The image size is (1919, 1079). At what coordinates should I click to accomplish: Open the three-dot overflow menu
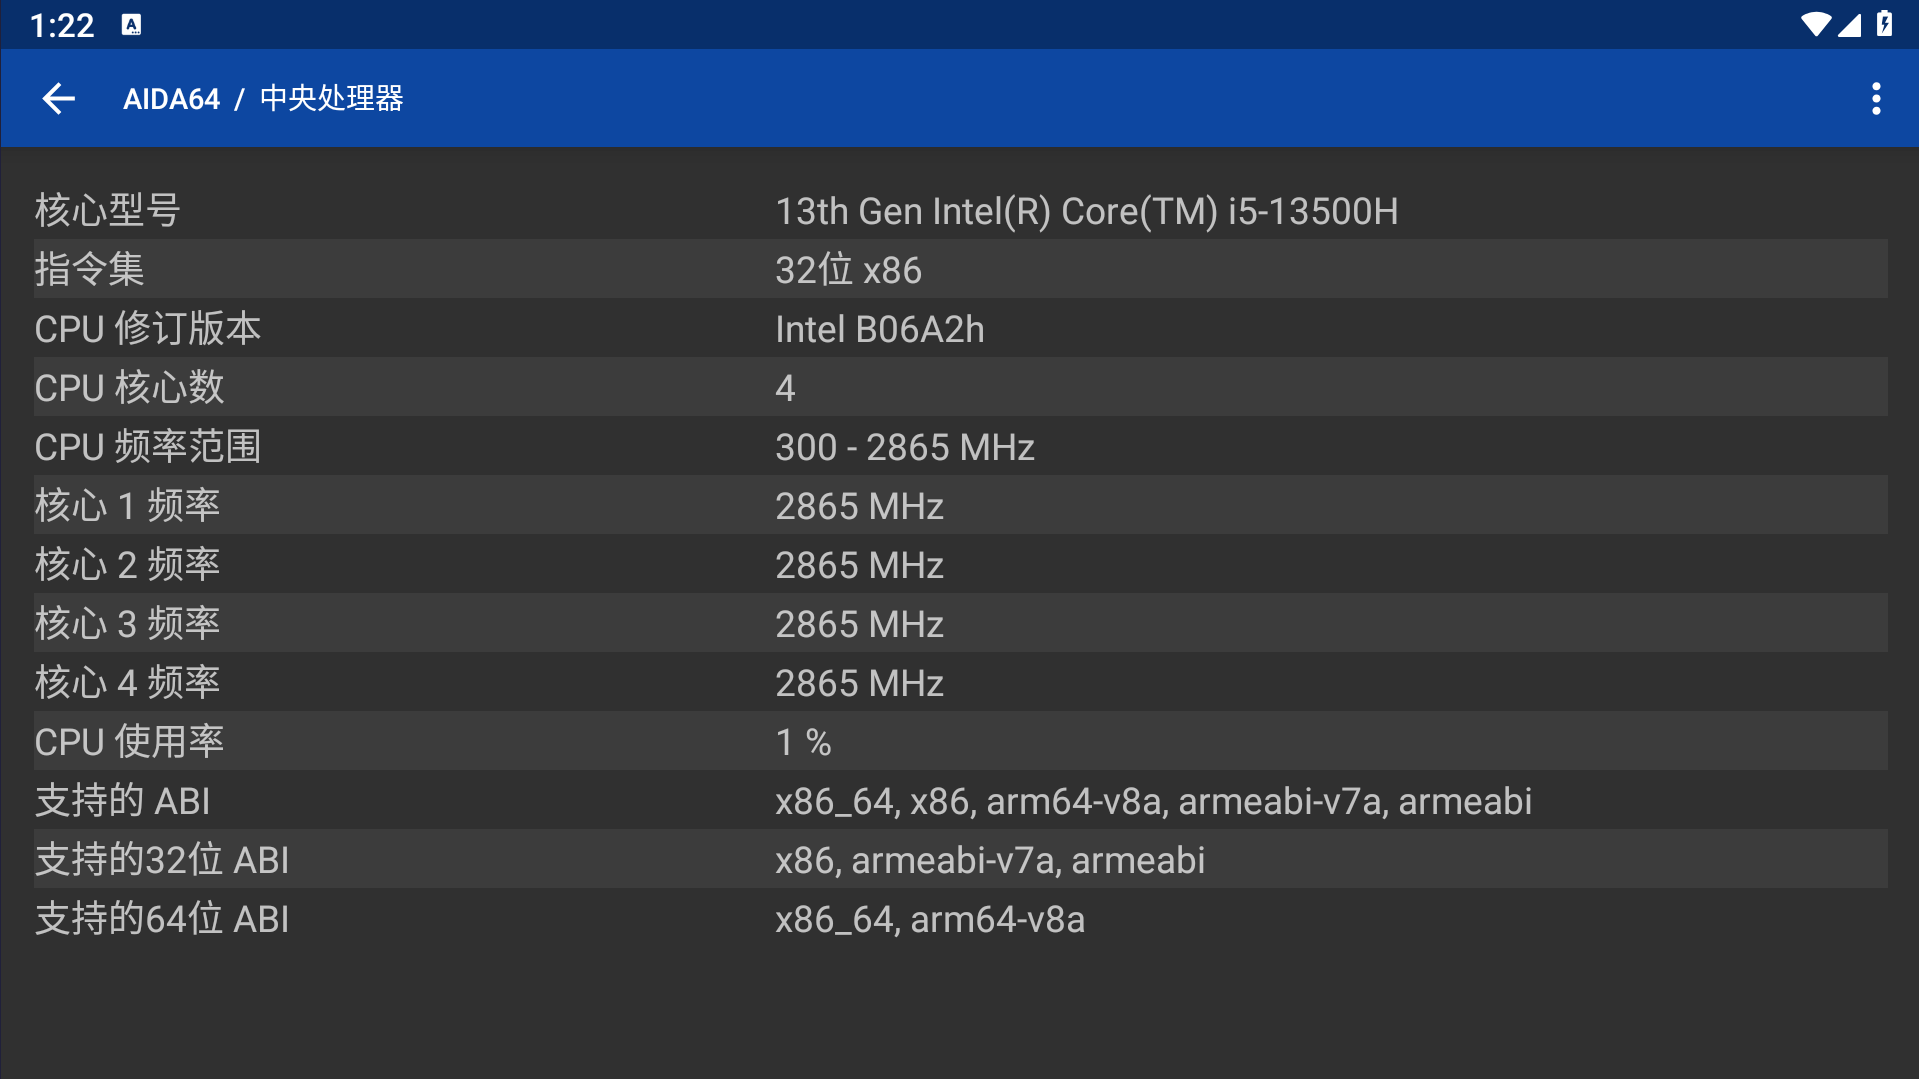[x=1876, y=98]
